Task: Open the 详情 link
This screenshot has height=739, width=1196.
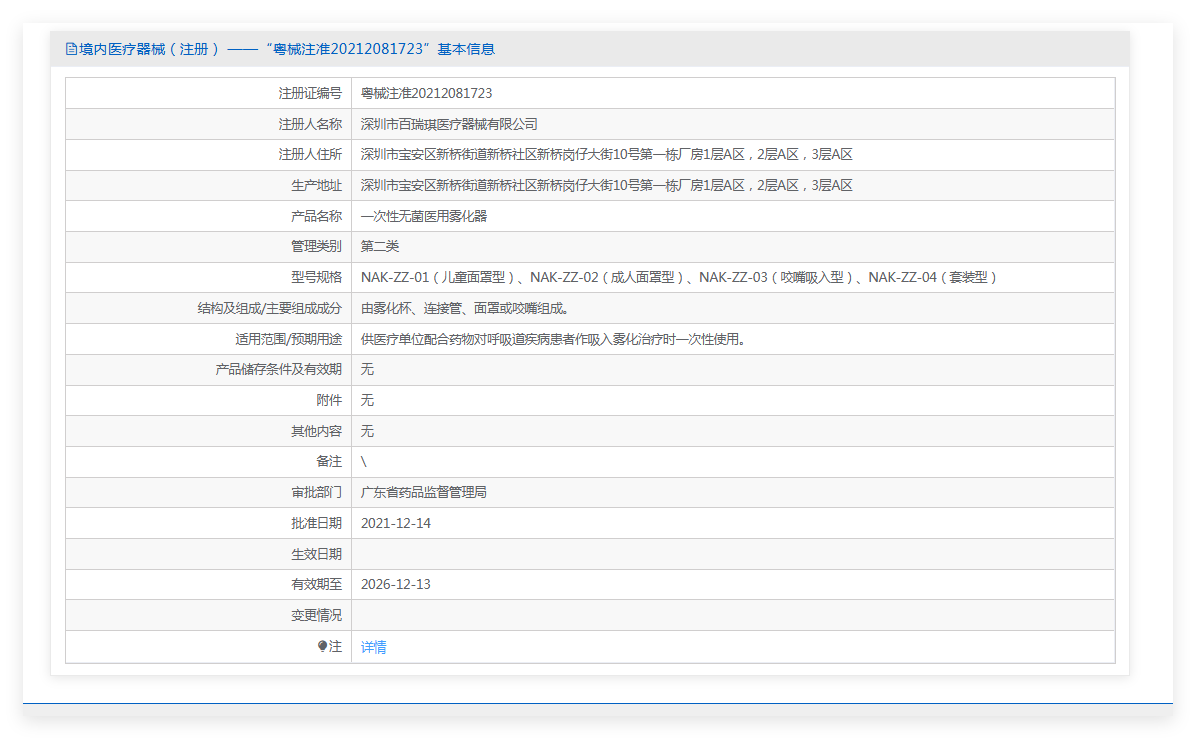Action: (x=373, y=647)
